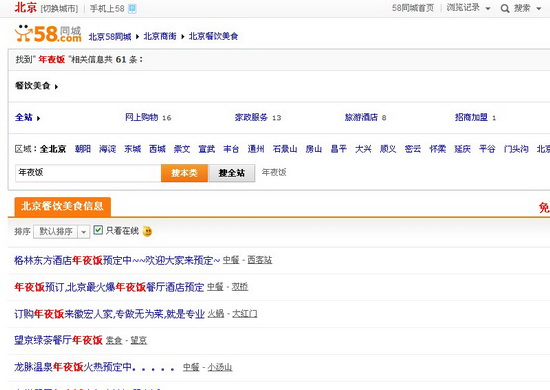Open 北京商街 breadcrumb link

pyautogui.click(x=160, y=36)
